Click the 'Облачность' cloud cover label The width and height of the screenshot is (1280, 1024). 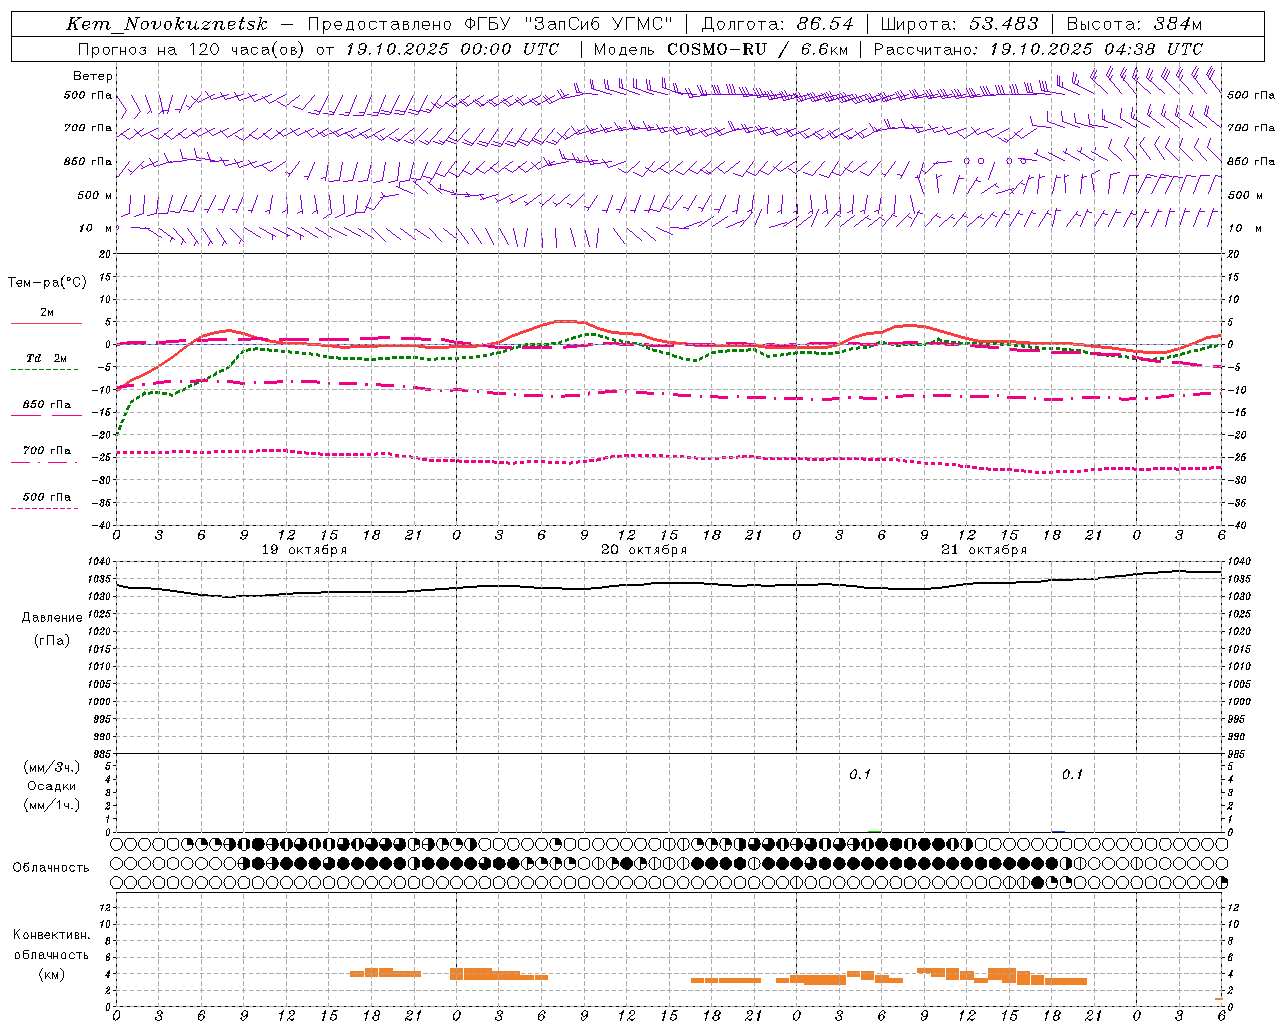(51, 868)
